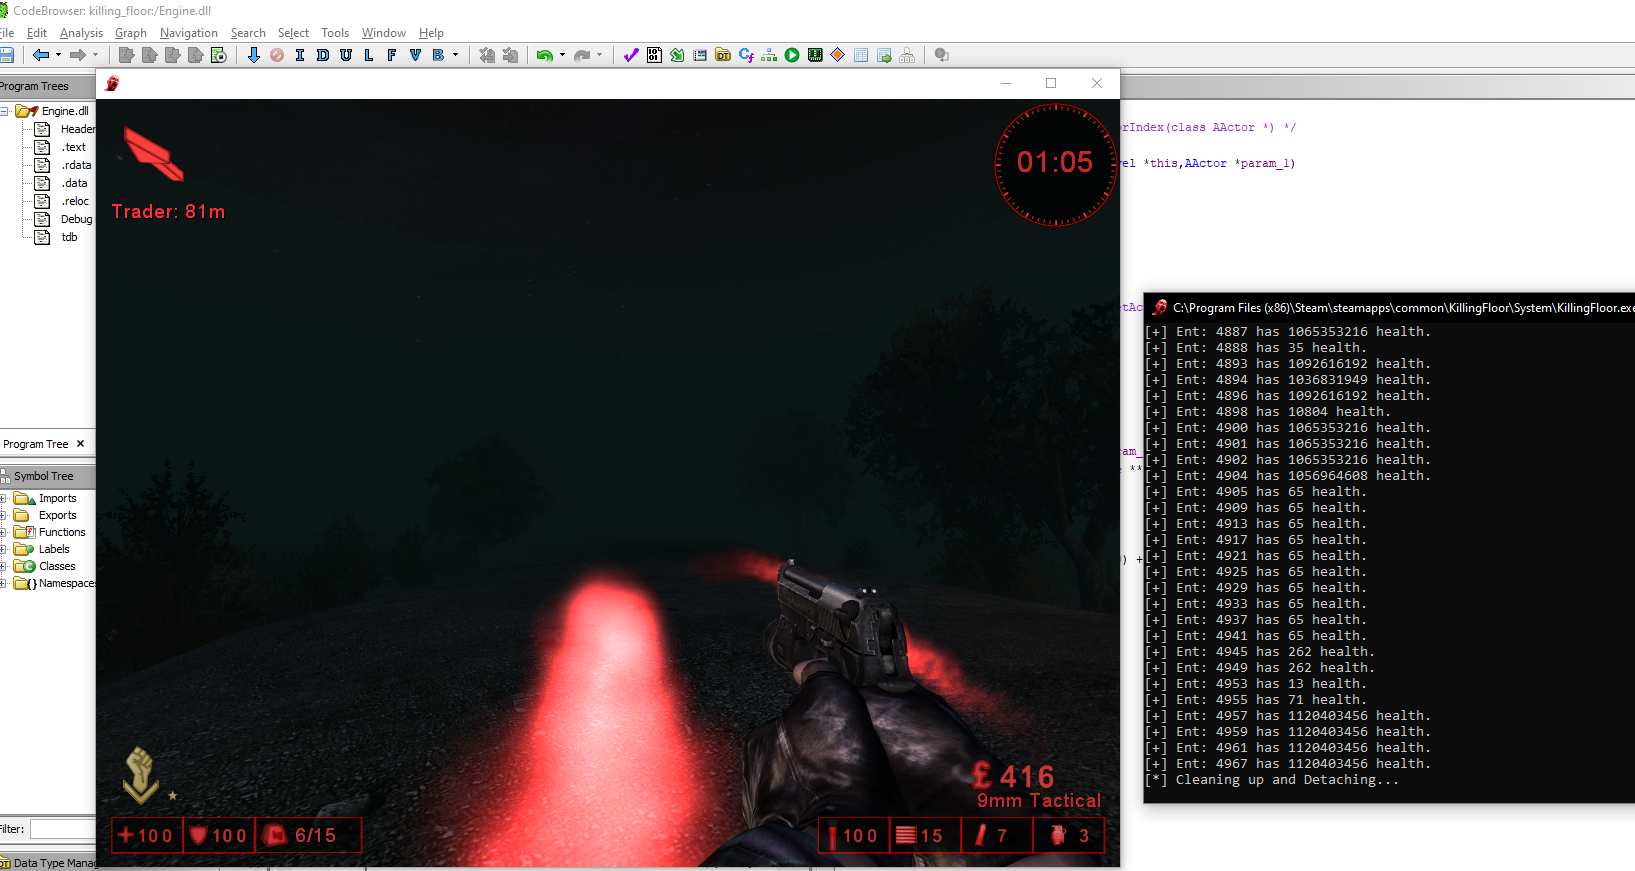Expand the Labels folder in Symbol Tree
Viewport: 1635px width, 871px height.
pyautogui.click(x=4, y=549)
